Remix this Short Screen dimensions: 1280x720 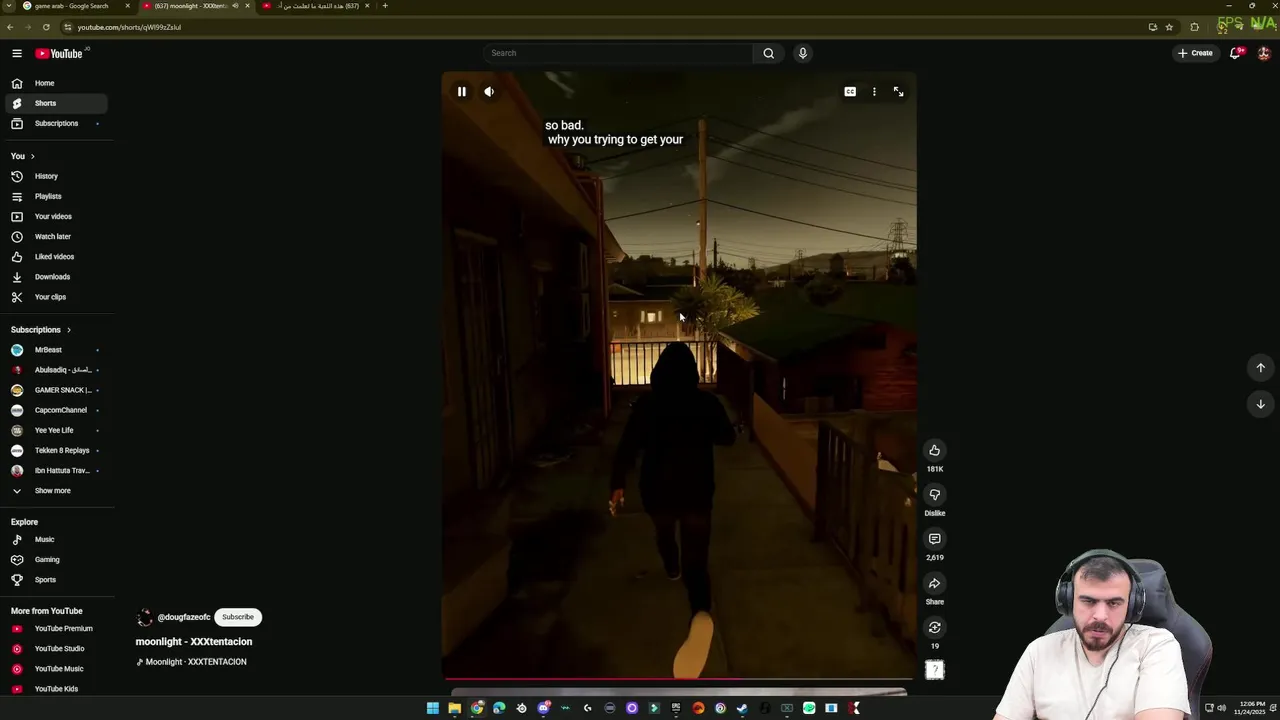point(934,627)
